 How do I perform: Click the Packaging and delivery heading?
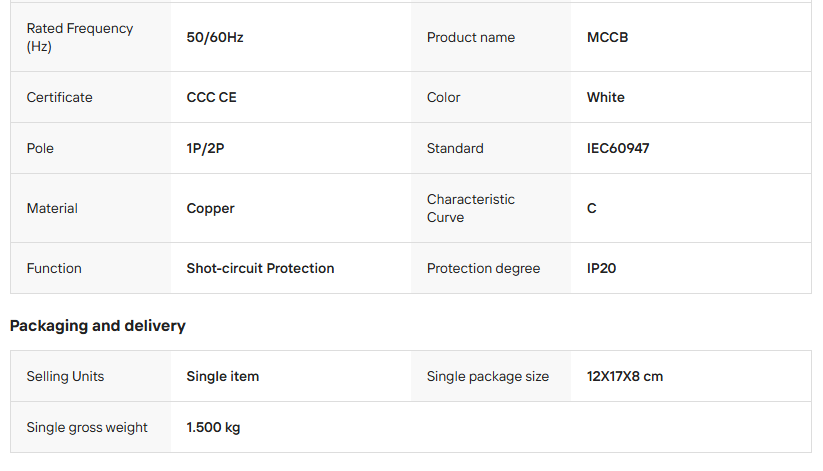tap(98, 325)
